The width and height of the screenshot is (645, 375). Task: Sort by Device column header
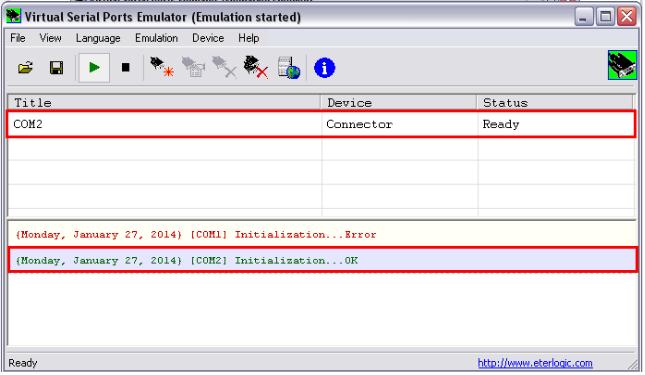pyautogui.click(x=399, y=103)
